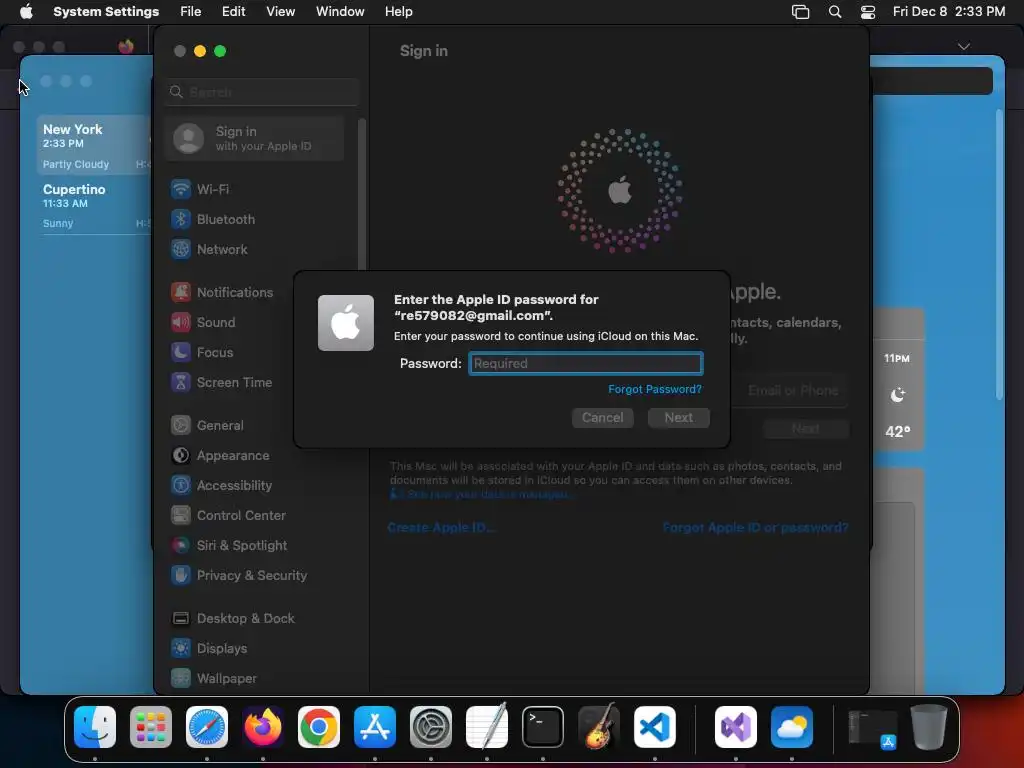Image resolution: width=1024 pixels, height=768 pixels.
Task: Open Screen Time settings in sidebar
Action: pyautogui.click(x=221, y=383)
